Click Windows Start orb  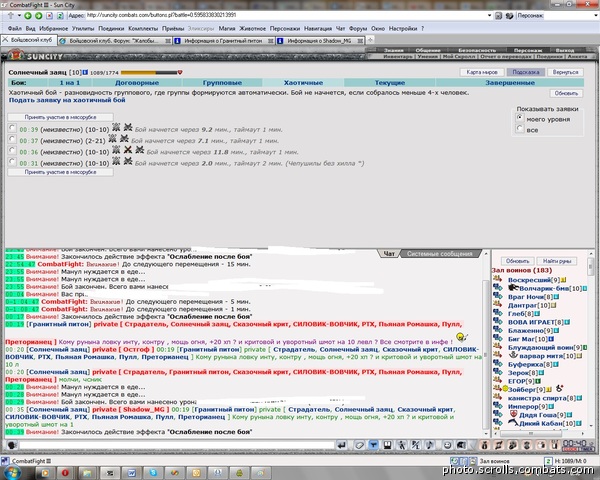11,473
